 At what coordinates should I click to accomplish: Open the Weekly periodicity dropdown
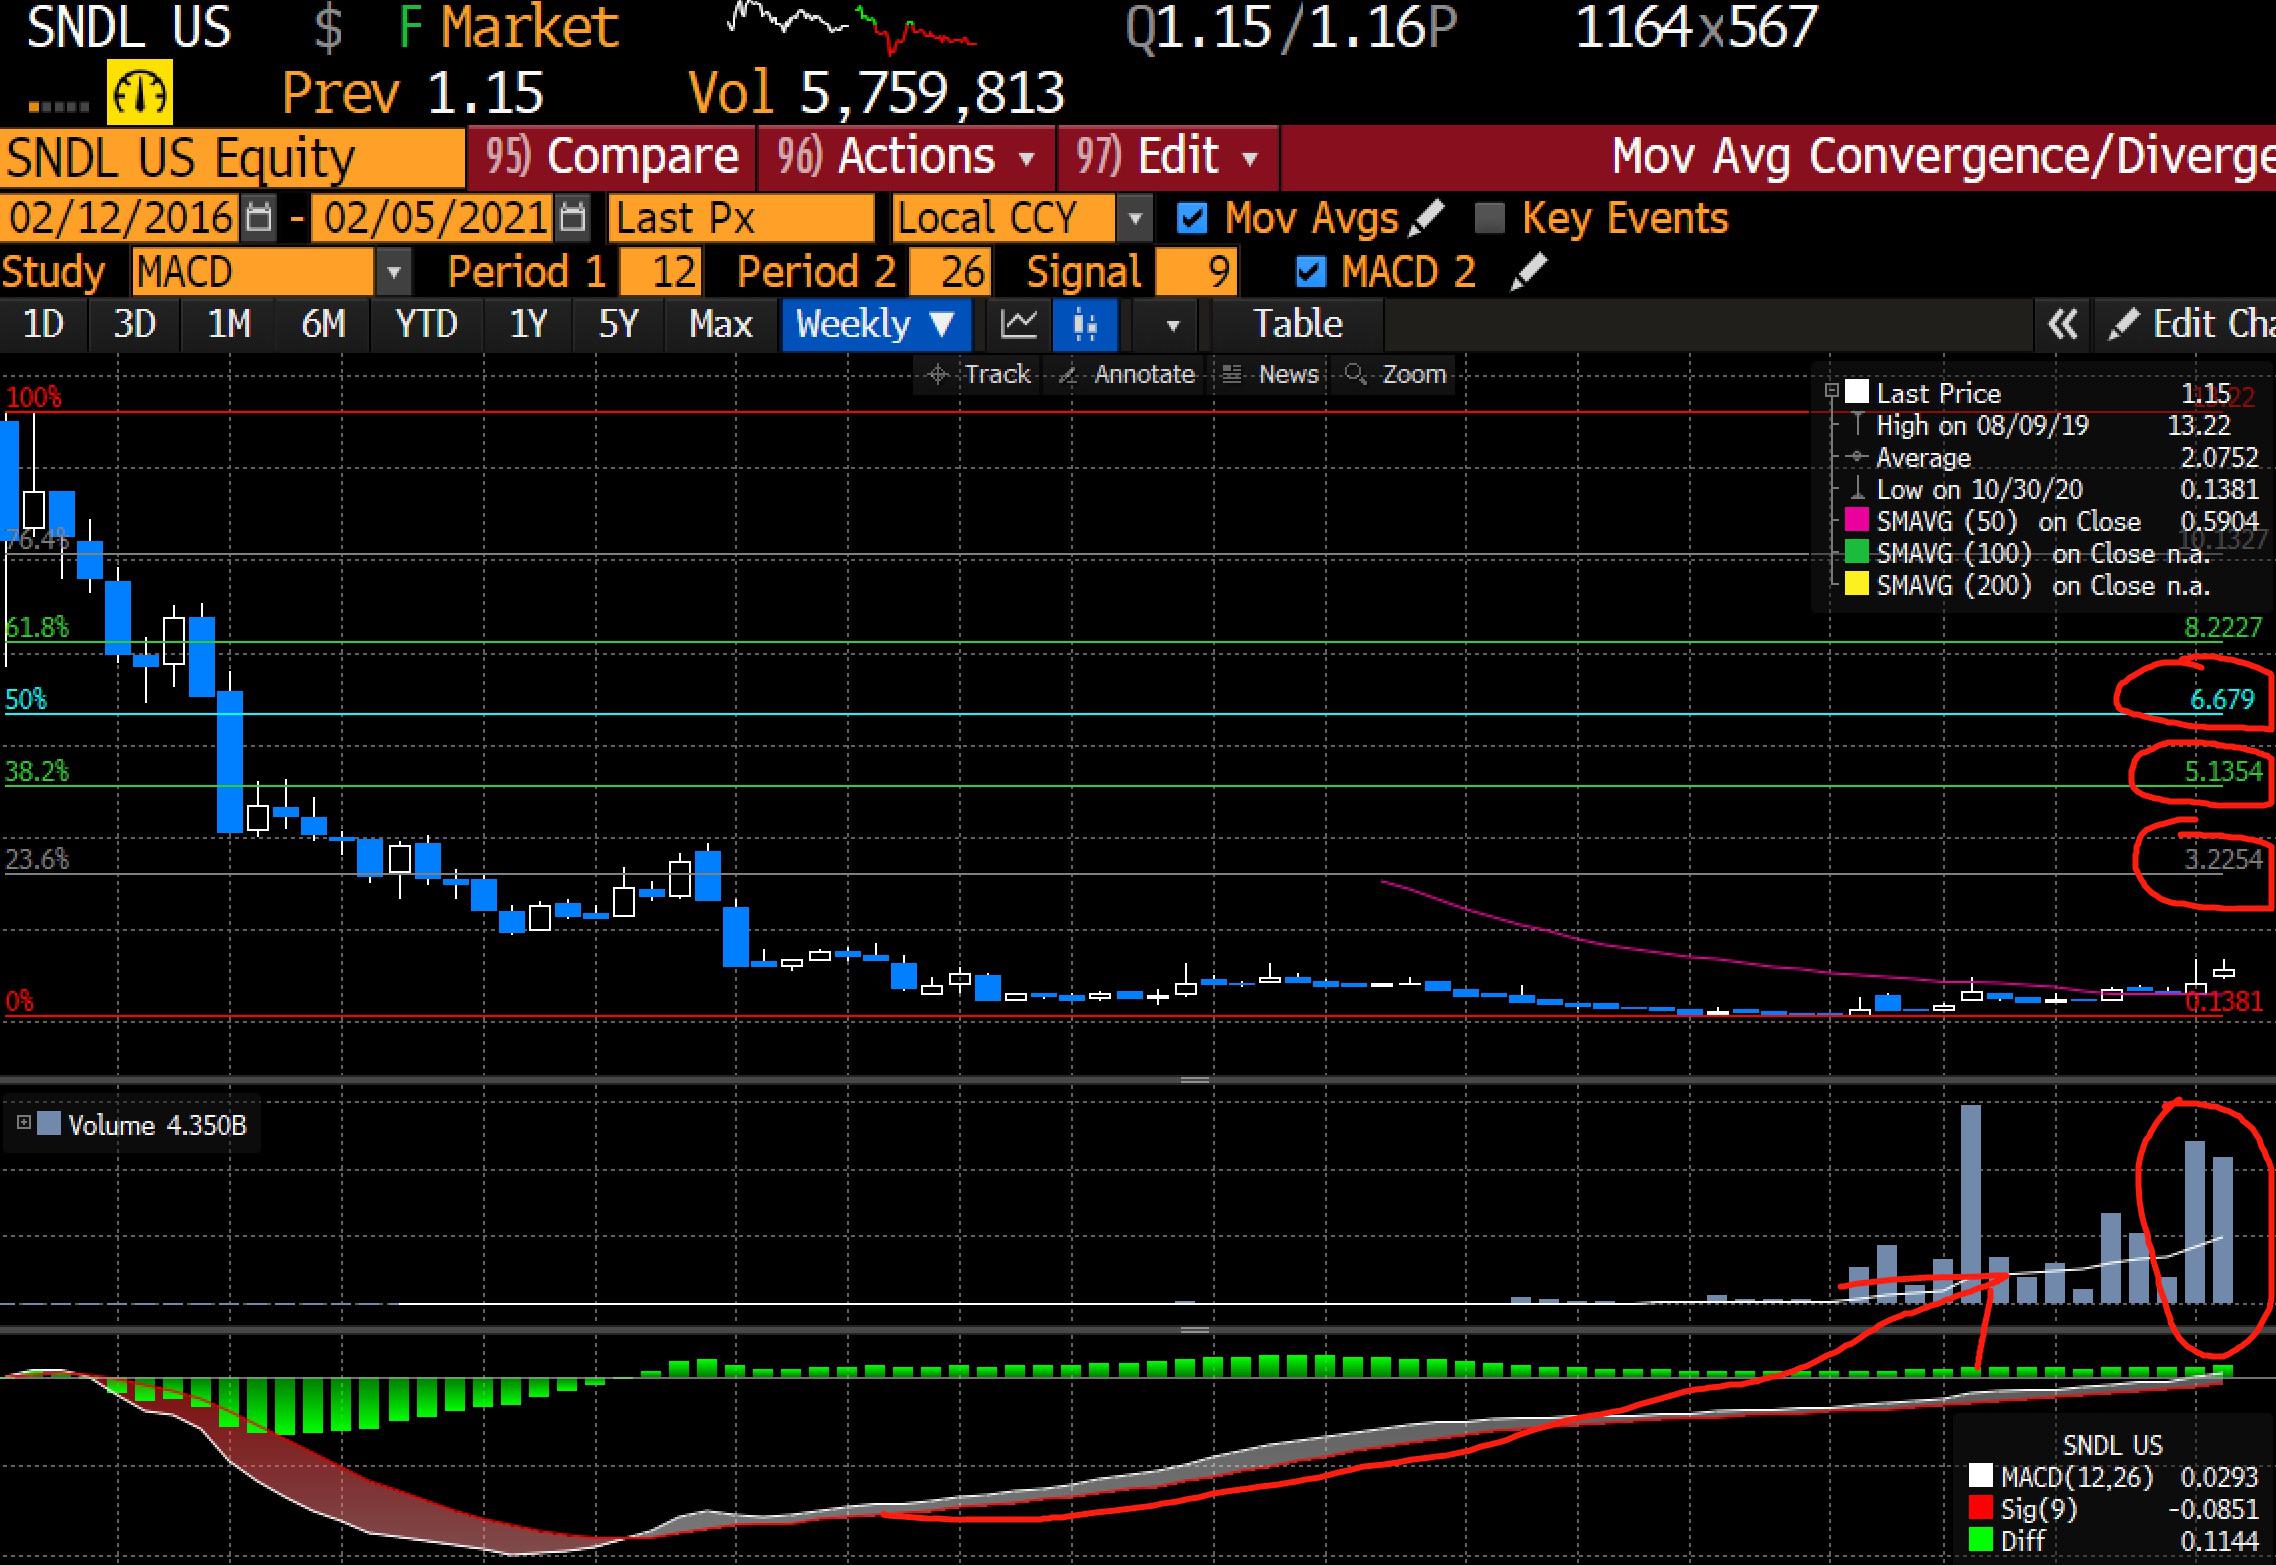875,324
